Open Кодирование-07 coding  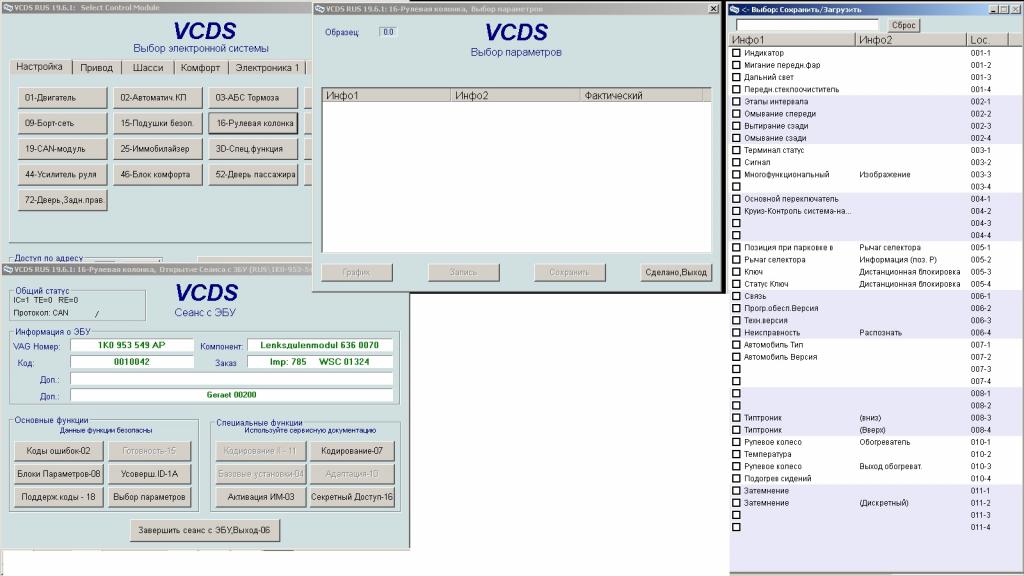click(352, 451)
